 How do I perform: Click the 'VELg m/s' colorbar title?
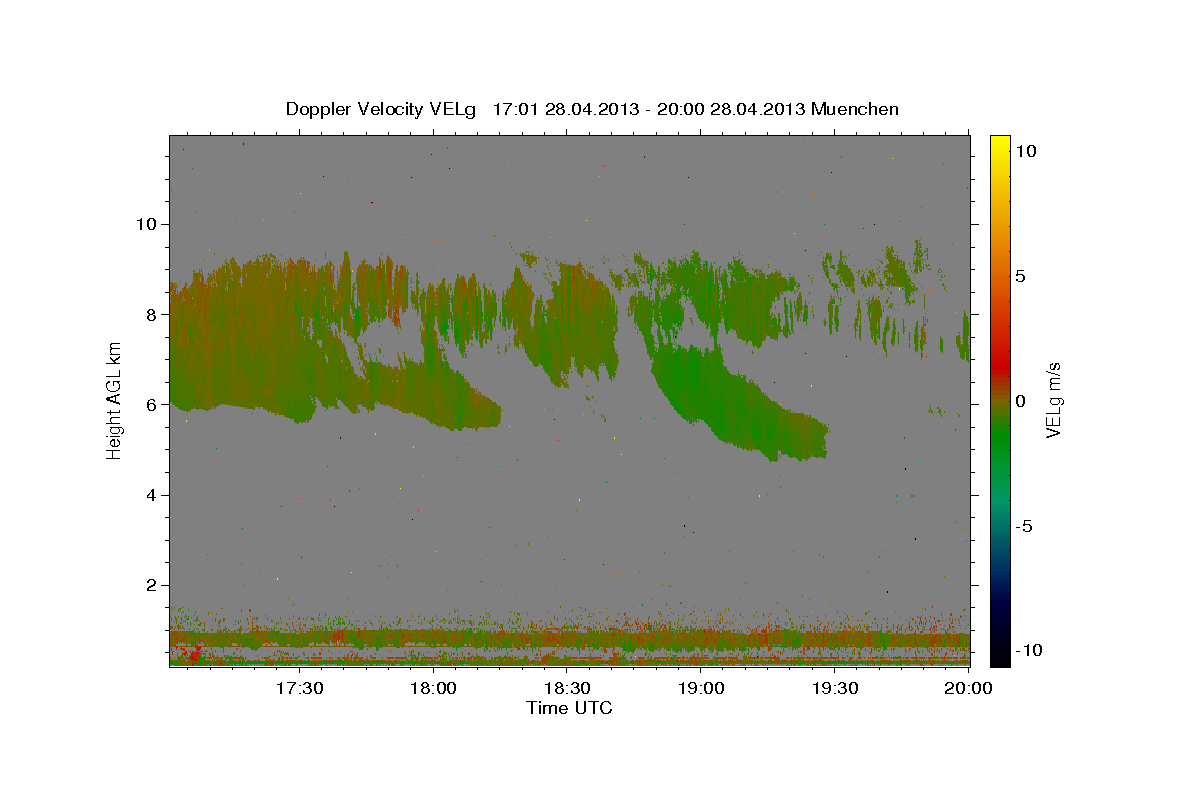click(x=1054, y=400)
